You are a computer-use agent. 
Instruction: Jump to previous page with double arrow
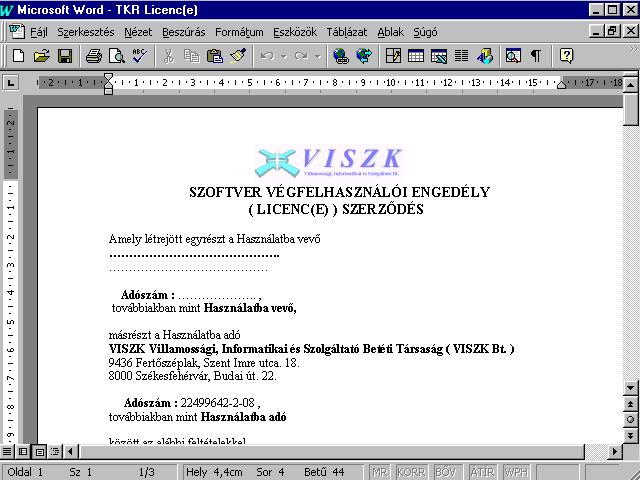point(630,404)
